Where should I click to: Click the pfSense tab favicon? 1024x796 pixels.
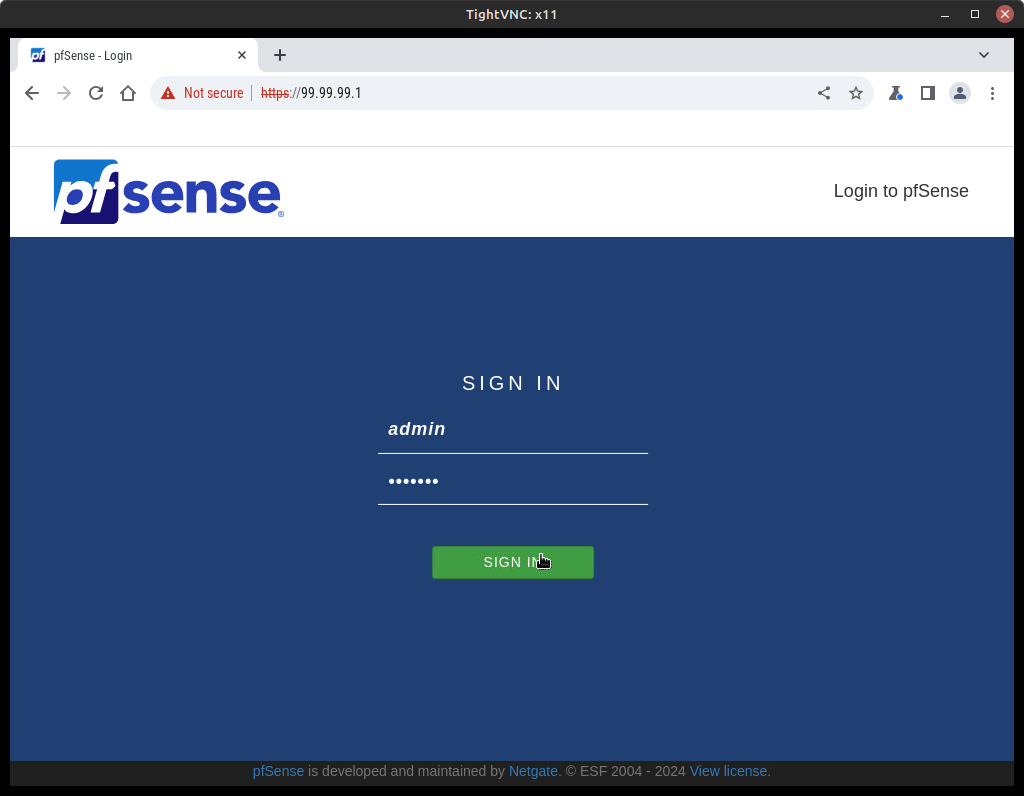pyautogui.click(x=39, y=56)
